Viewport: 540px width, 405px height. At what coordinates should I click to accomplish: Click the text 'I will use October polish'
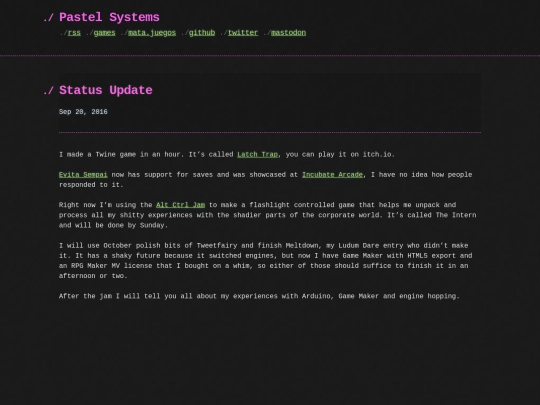point(110,246)
